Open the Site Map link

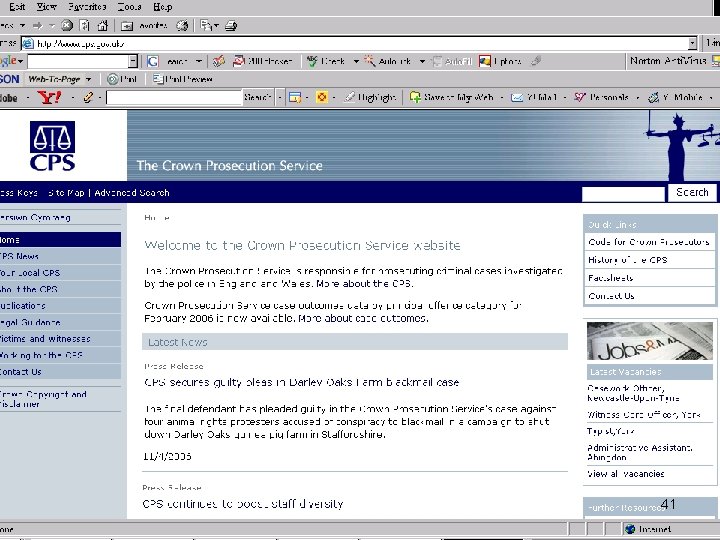tap(67, 193)
